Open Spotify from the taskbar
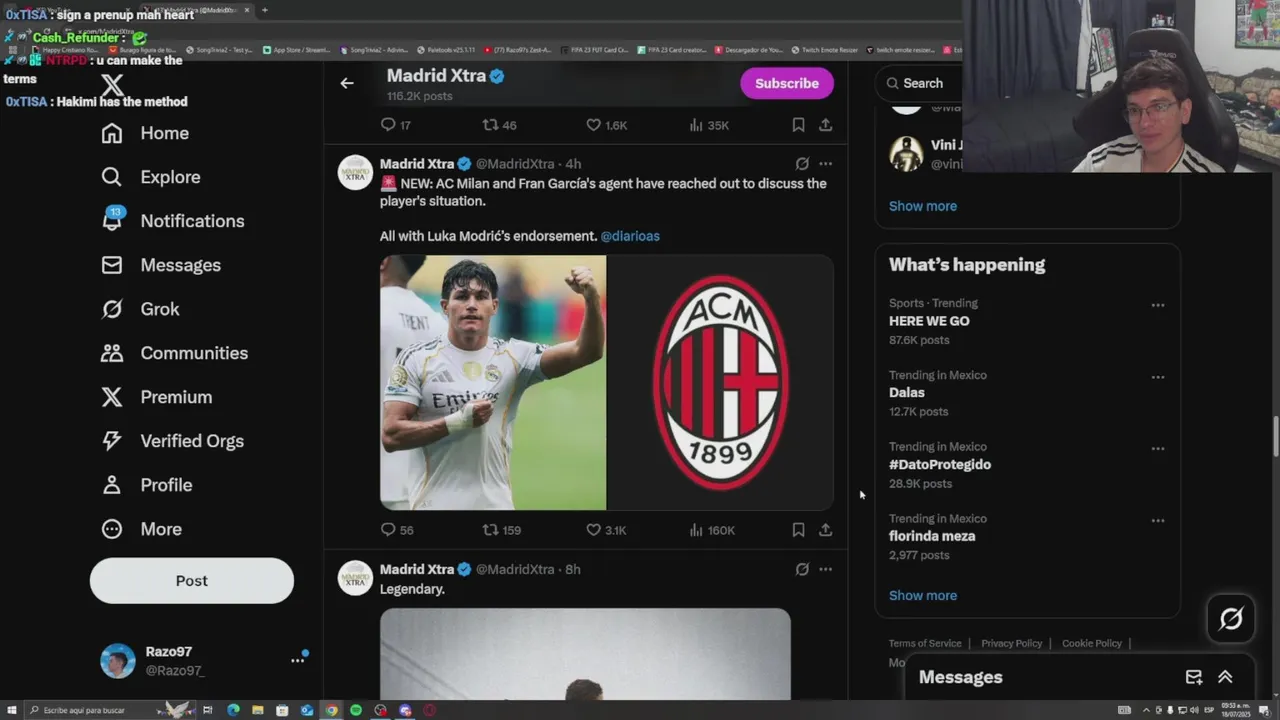Viewport: 1280px width, 720px height. click(x=356, y=710)
